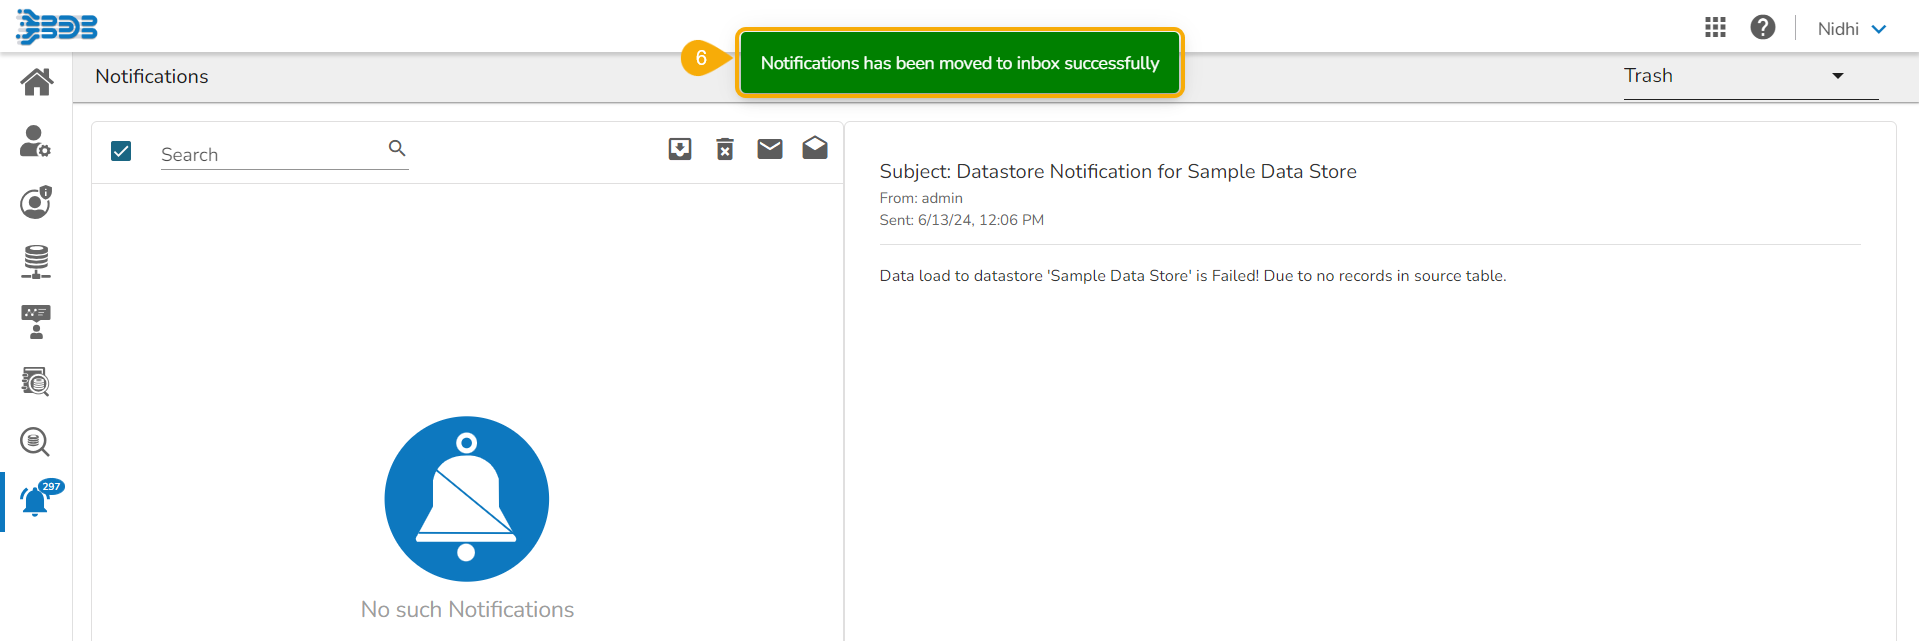This screenshot has height=641, width=1919.
Task: Click the search magnifier icon
Action: 397,149
